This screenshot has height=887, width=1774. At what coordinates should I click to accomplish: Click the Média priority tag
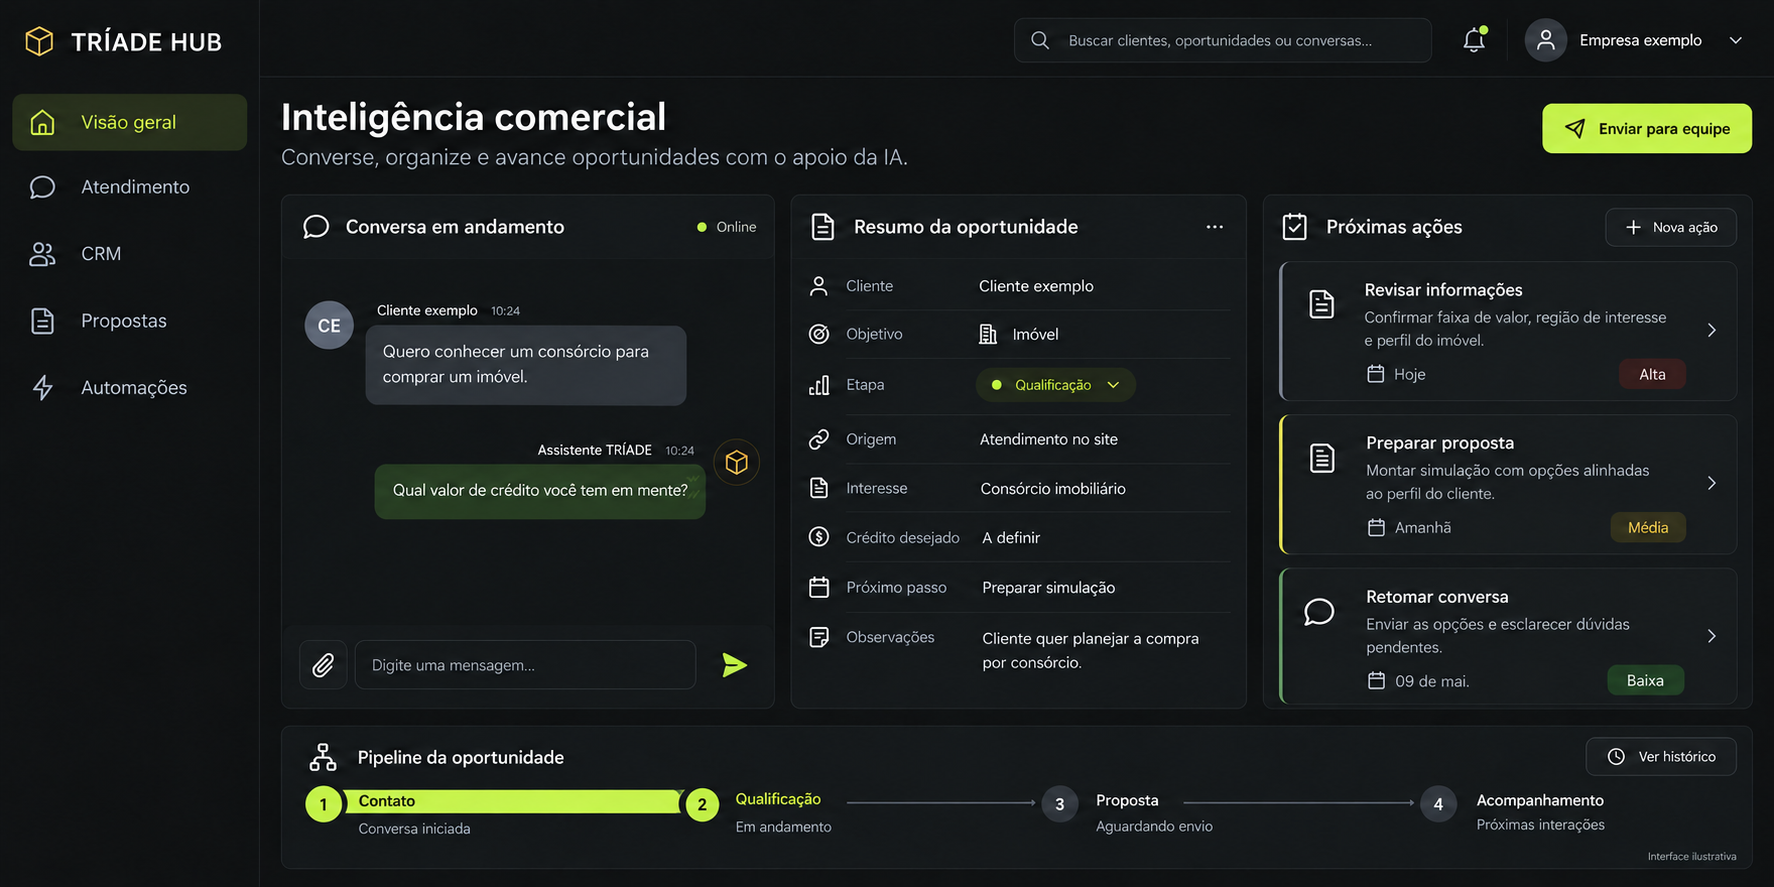tap(1648, 527)
